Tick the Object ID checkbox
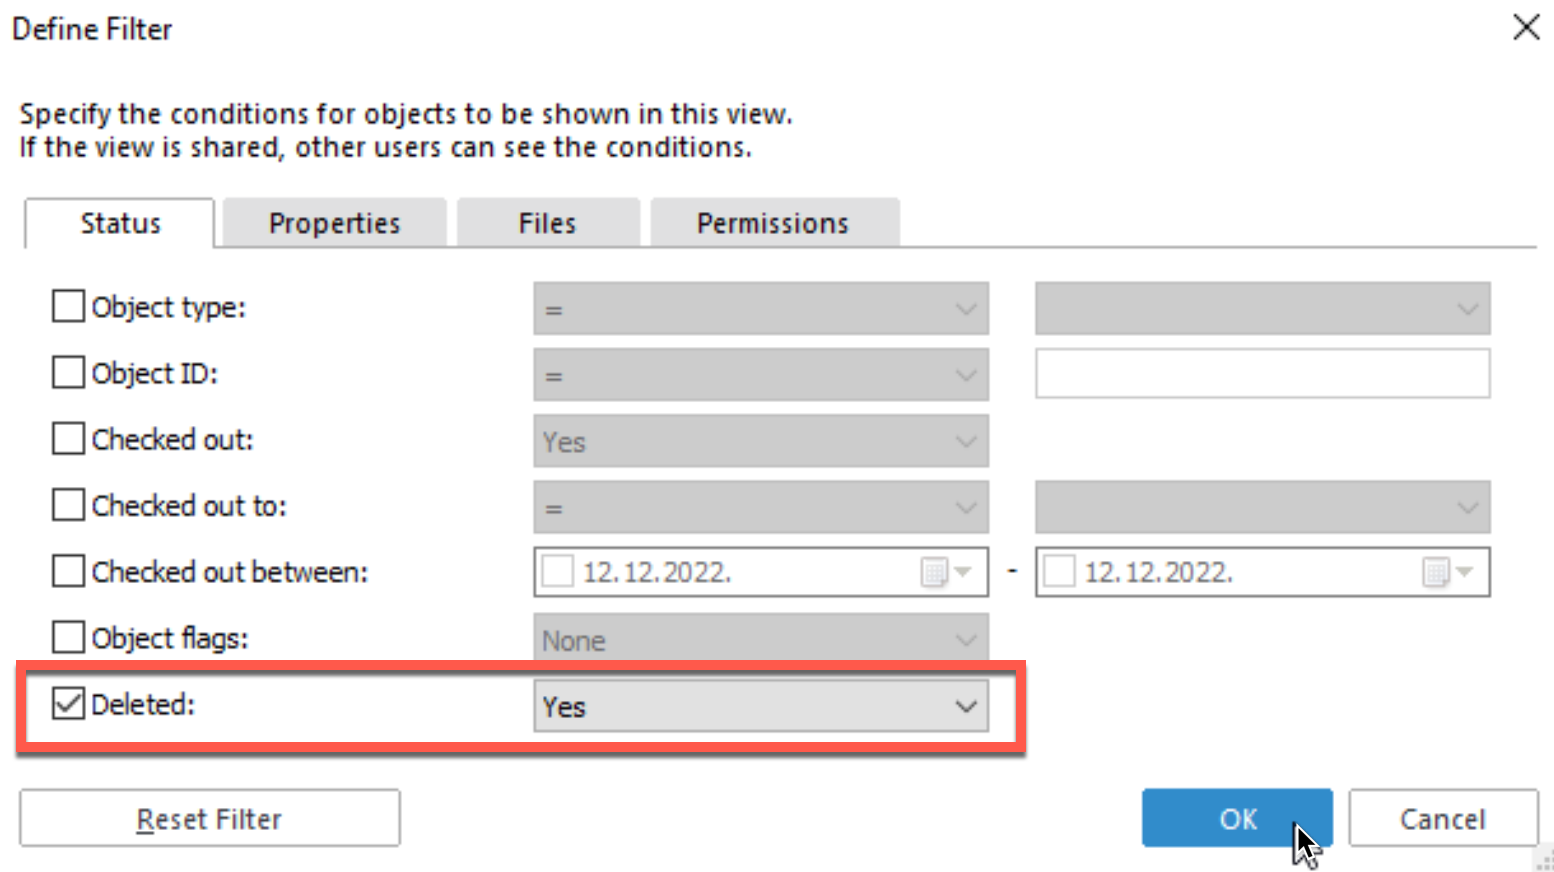The width and height of the screenshot is (1554, 872). point(68,372)
